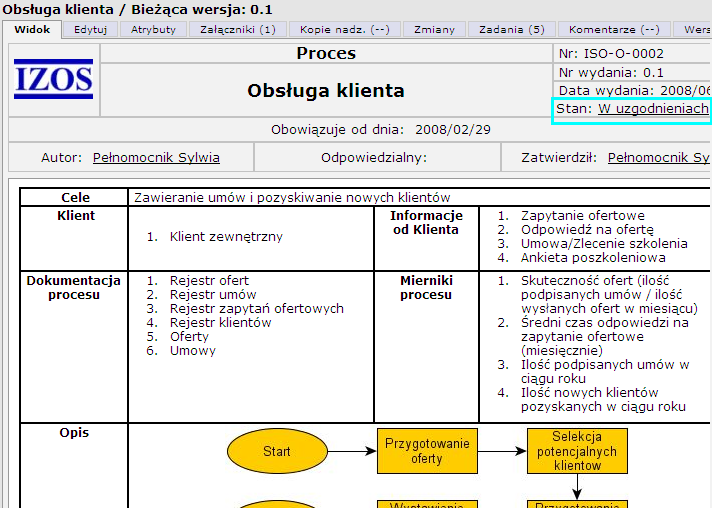Click the Odpowiedzialny: label
712x508 pixels.
pyautogui.click(x=374, y=158)
